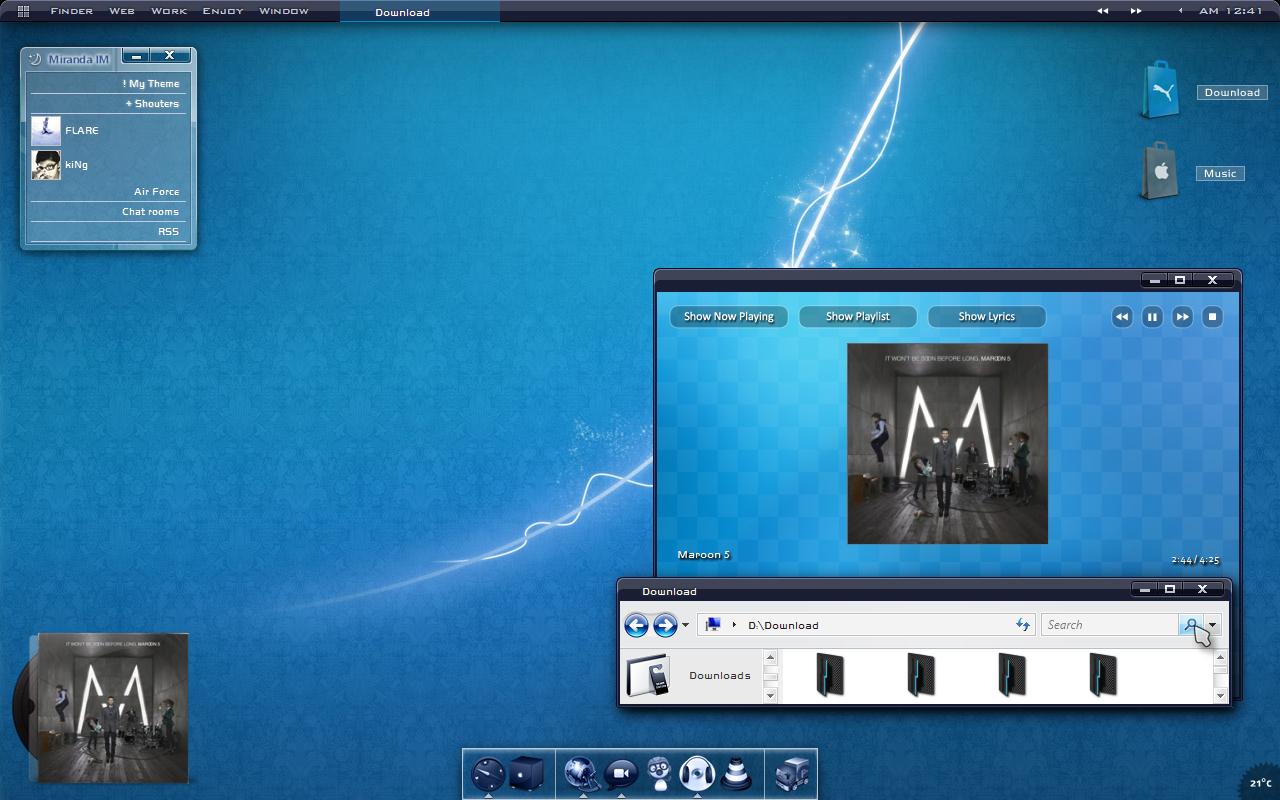The image size is (1280, 800).
Task: Open the Finder menu
Action: (72, 11)
